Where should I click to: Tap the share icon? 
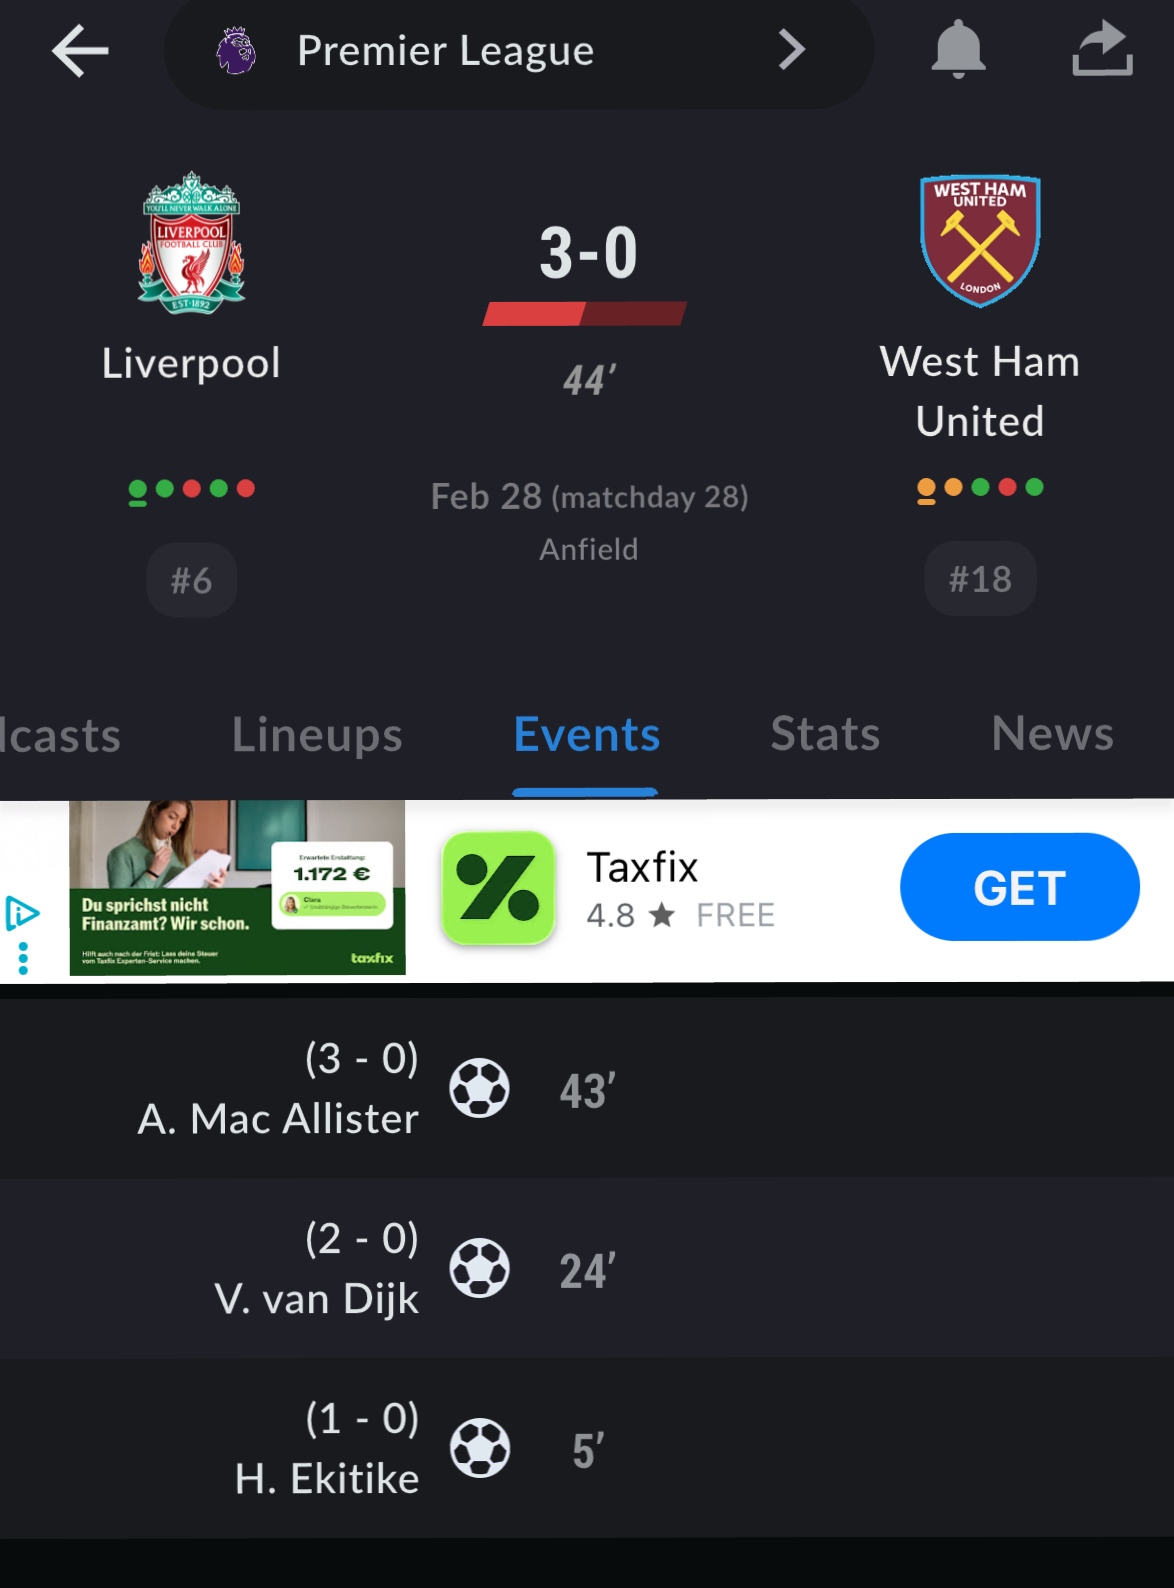click(x=1102, y=49)
